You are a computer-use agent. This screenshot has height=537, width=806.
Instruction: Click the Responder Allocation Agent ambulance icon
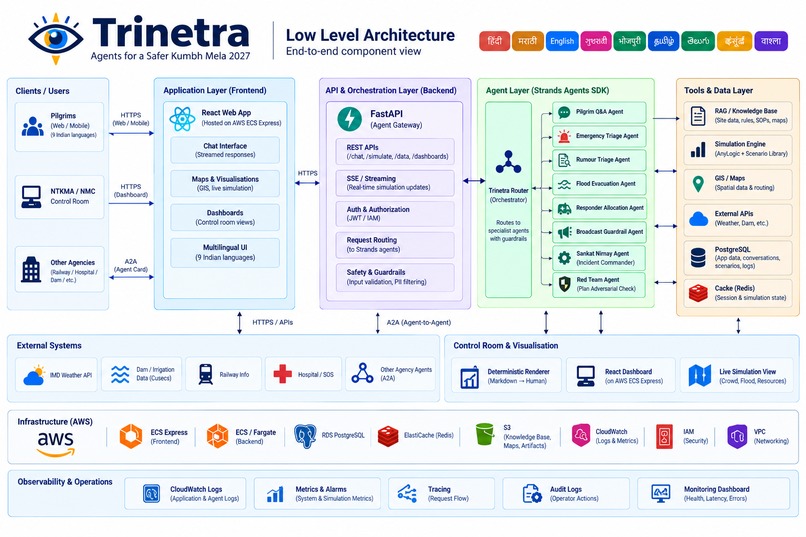(564, 208)
